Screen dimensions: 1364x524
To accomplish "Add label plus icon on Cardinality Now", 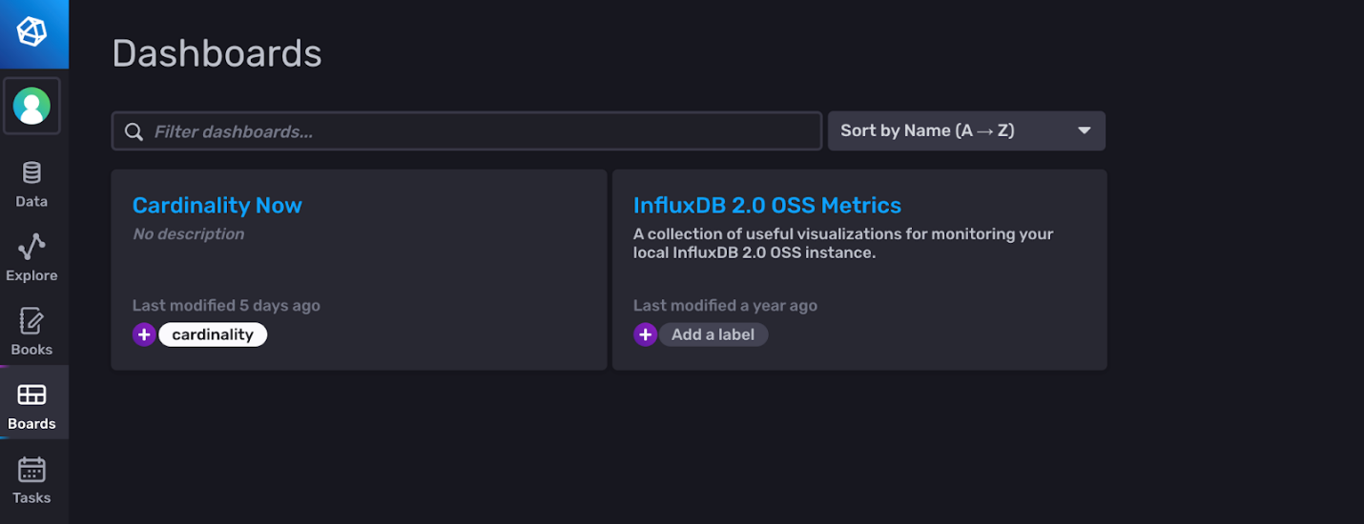I will coord(144,335).
